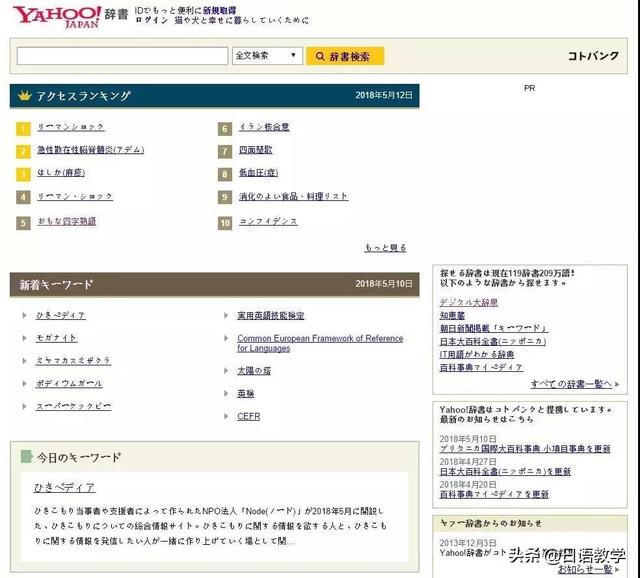Click the number 1 ranking badge
This screenshot has width=640, height=578.
click(23, 129)
